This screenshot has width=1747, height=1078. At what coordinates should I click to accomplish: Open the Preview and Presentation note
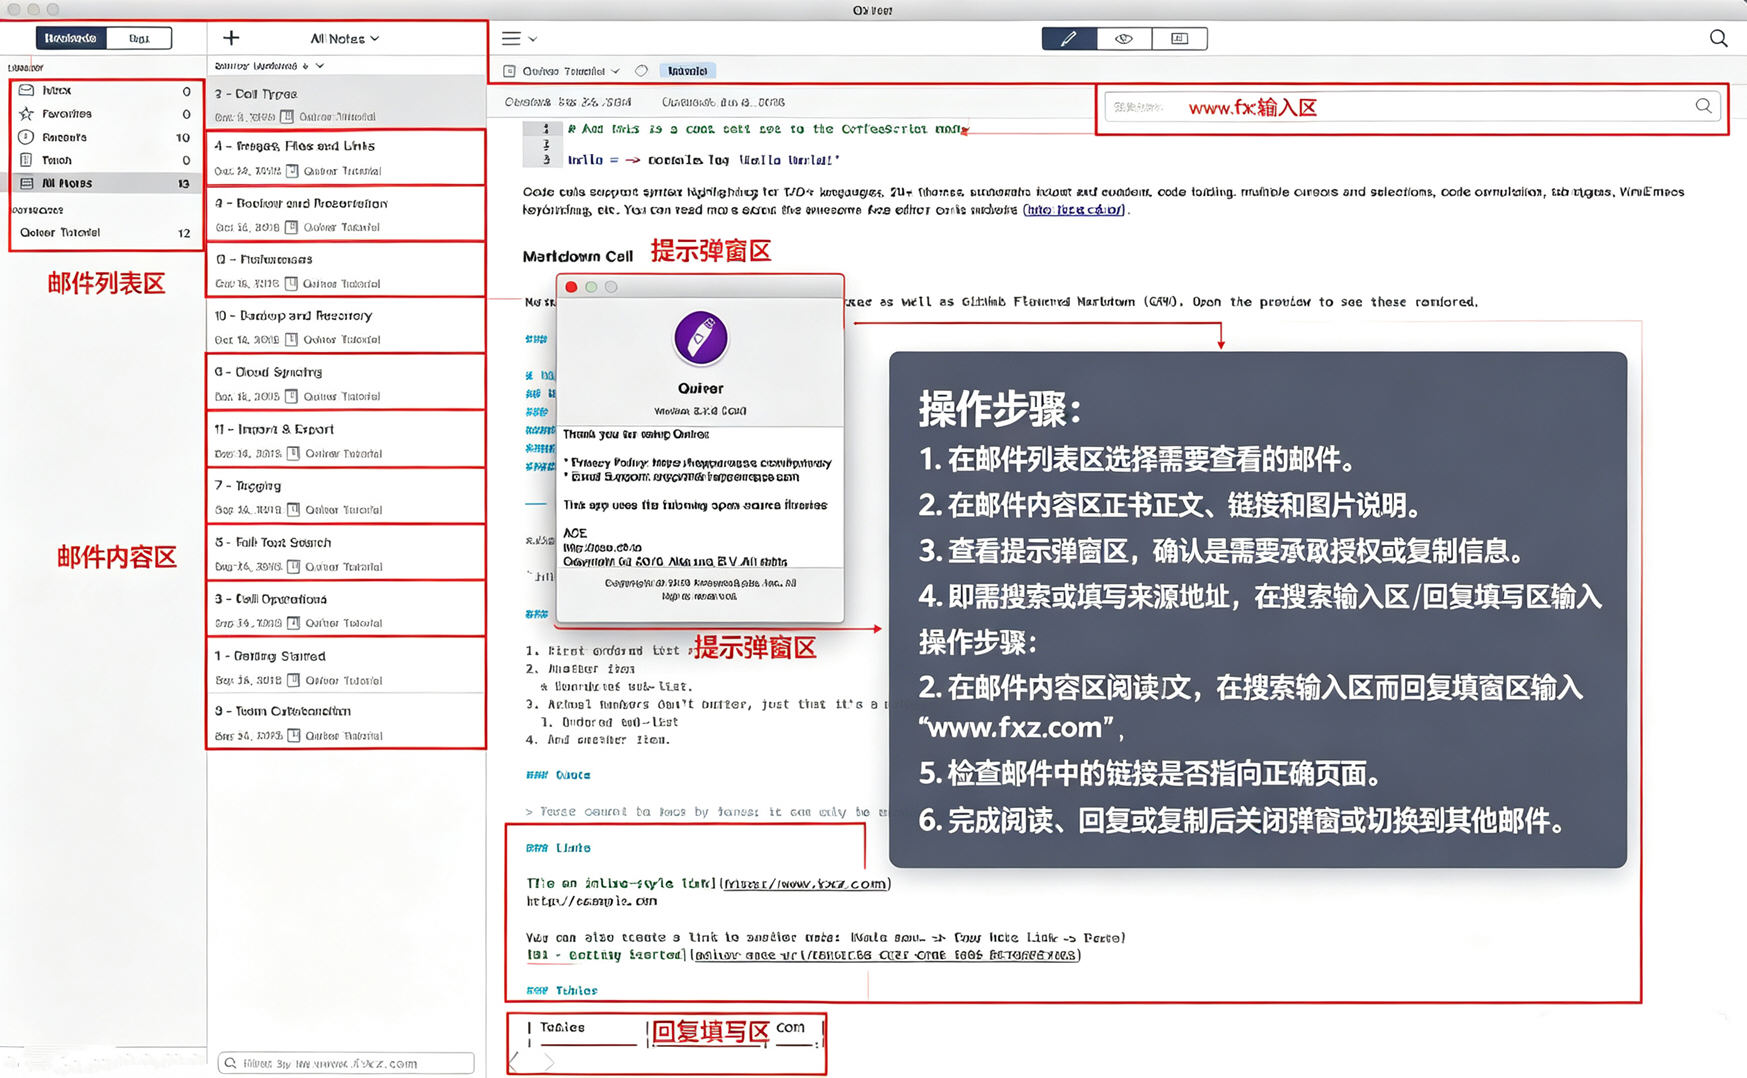click(x=346, y=213)
